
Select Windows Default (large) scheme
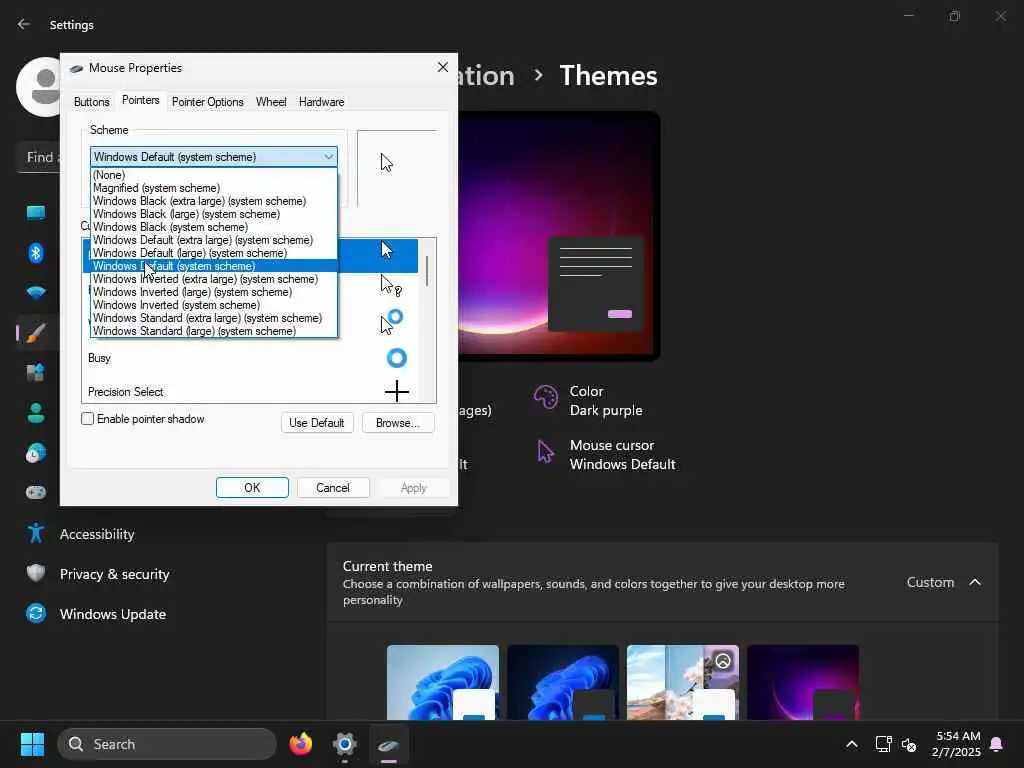(x=214, y=253)
